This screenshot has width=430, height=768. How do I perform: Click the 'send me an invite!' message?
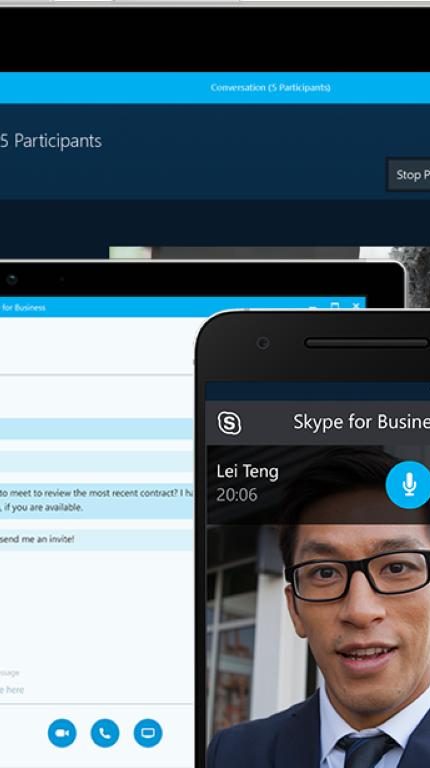[x=96, y=539]
